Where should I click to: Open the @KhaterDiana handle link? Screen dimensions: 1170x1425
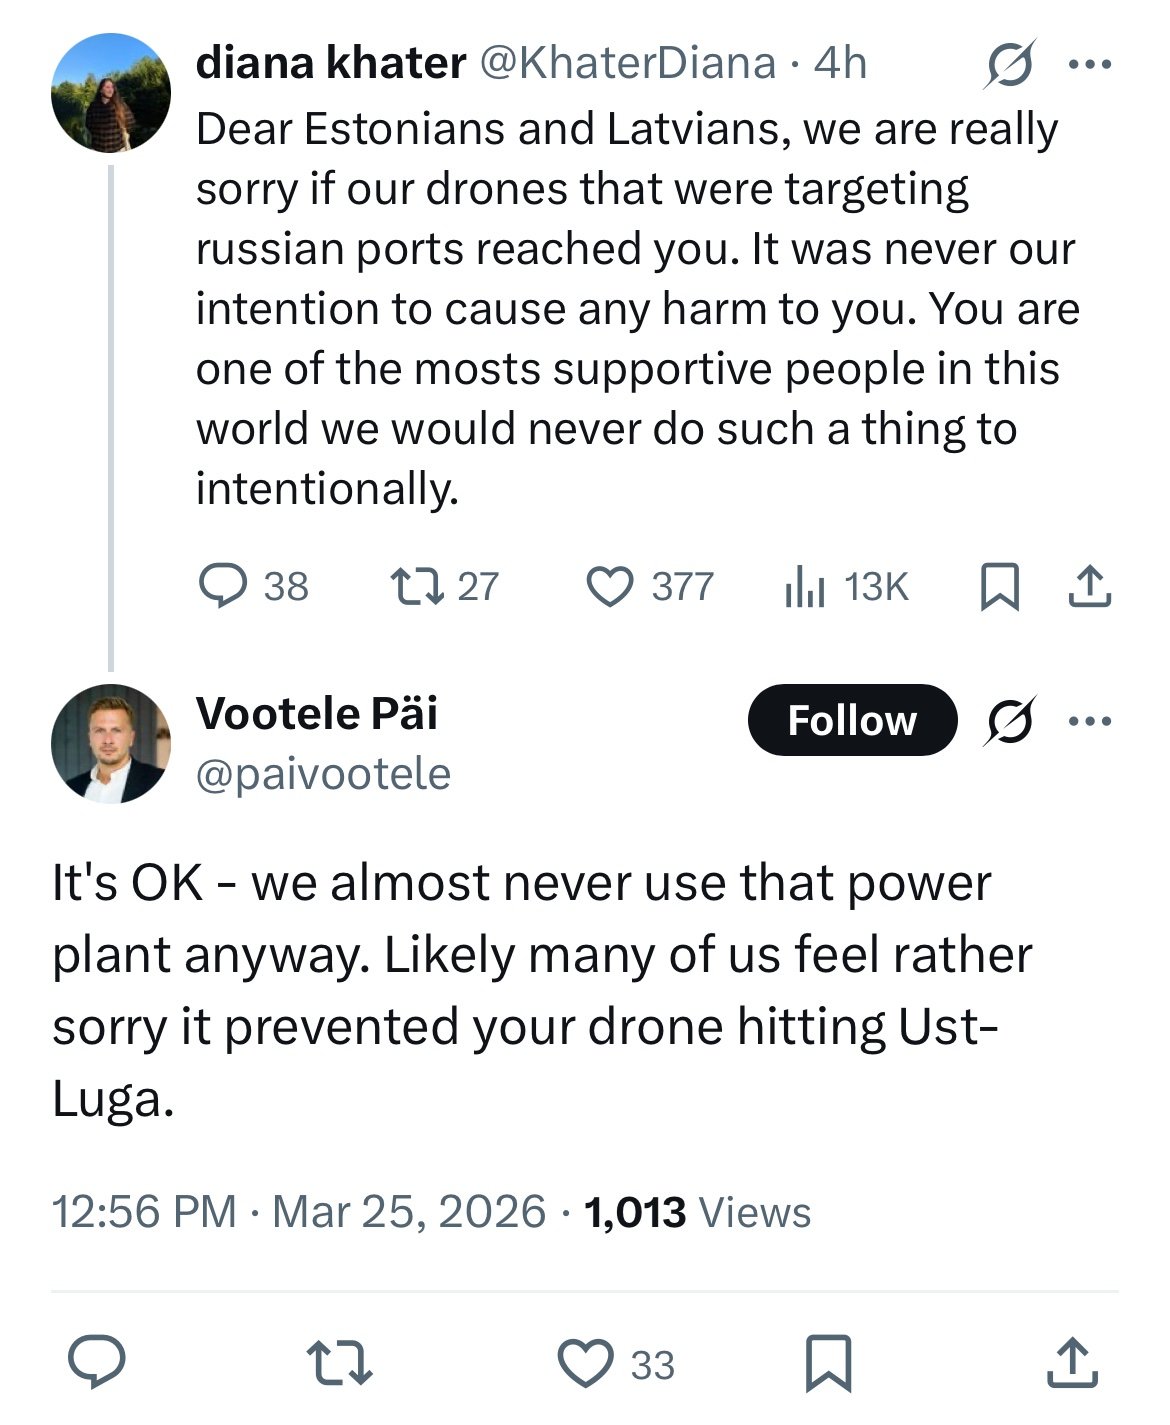pyautogui.click(x=628, y=63)
